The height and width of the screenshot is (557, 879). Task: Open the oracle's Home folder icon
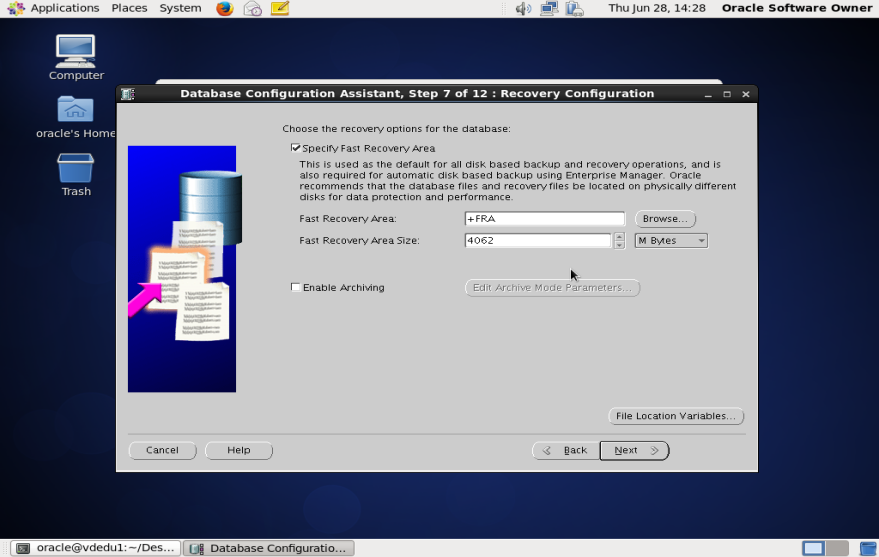pyautogui.click(x=76, y=117)
